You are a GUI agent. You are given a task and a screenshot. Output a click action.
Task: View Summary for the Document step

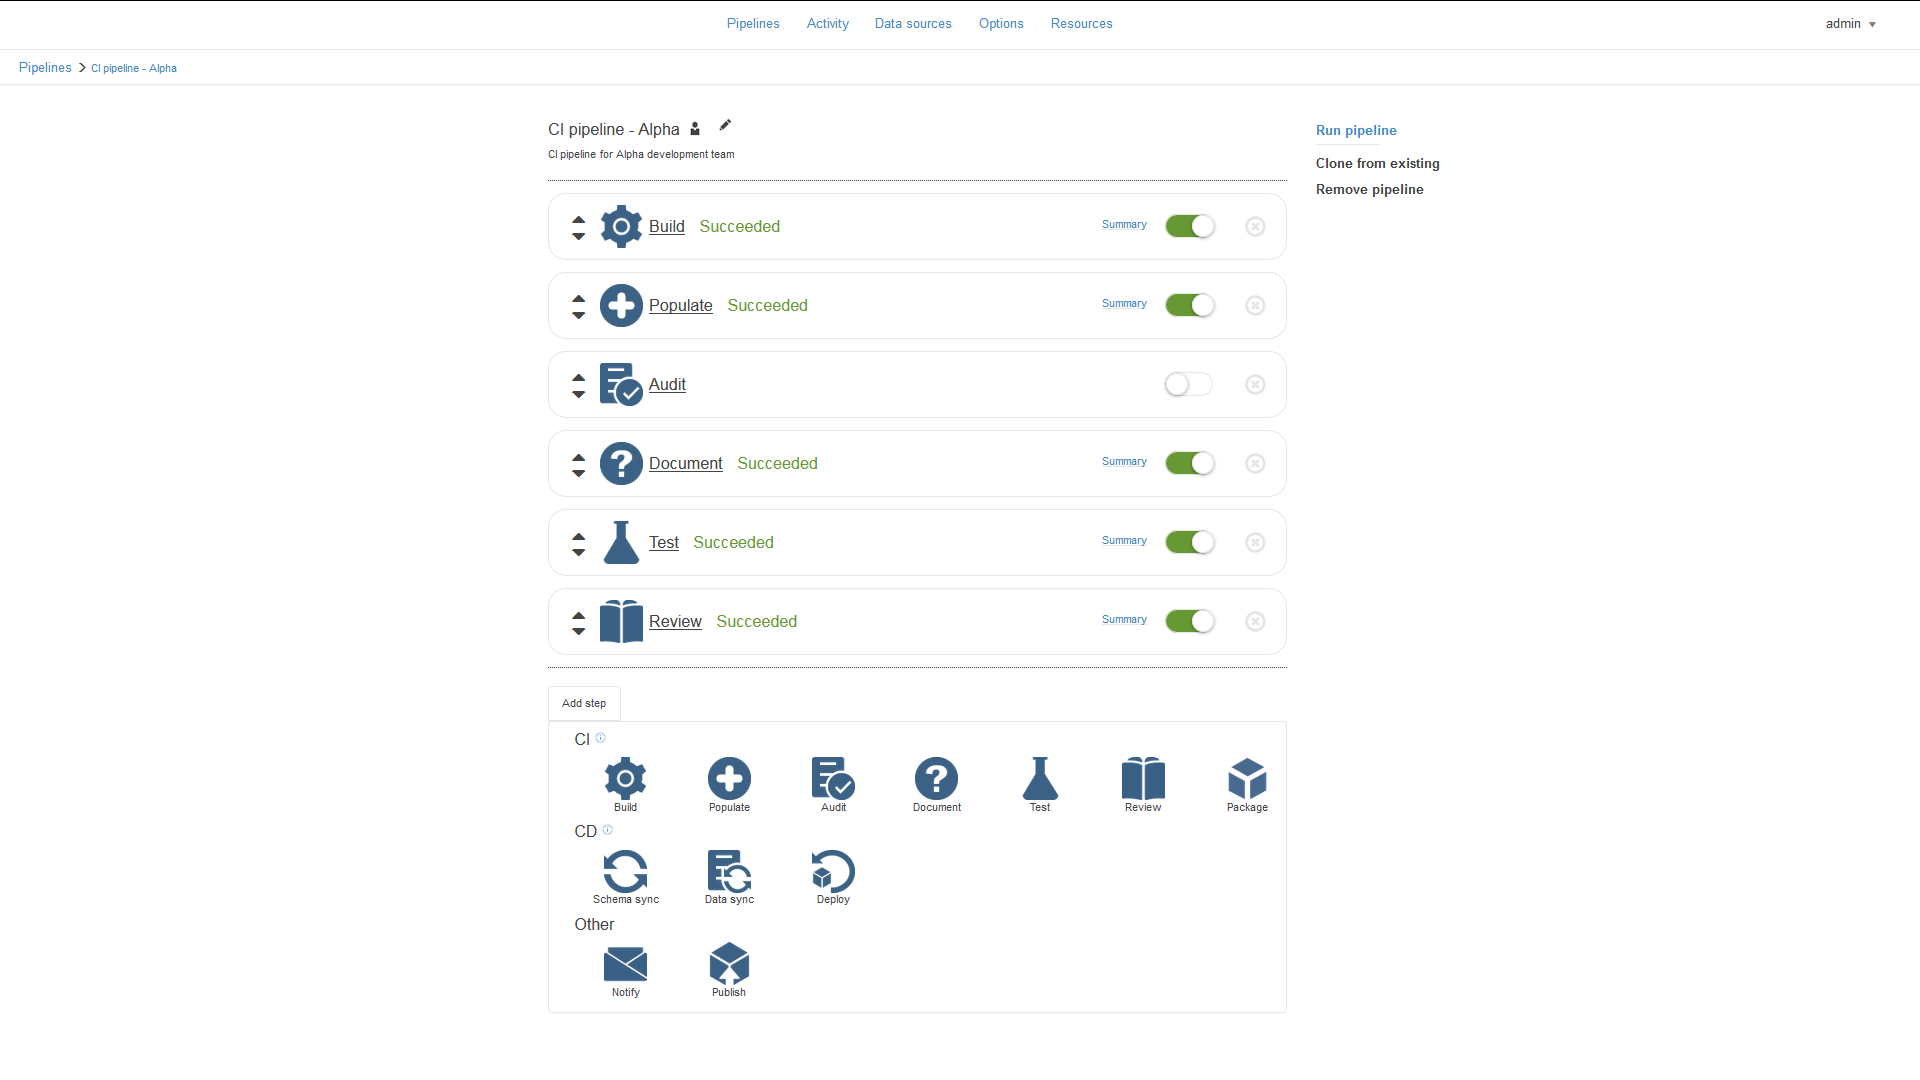1124,461
